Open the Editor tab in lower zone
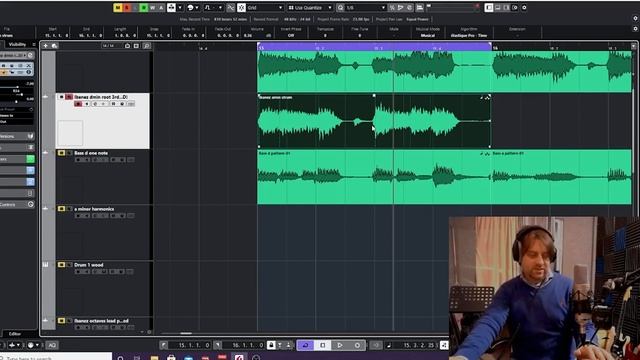 (x=15, y=334)
